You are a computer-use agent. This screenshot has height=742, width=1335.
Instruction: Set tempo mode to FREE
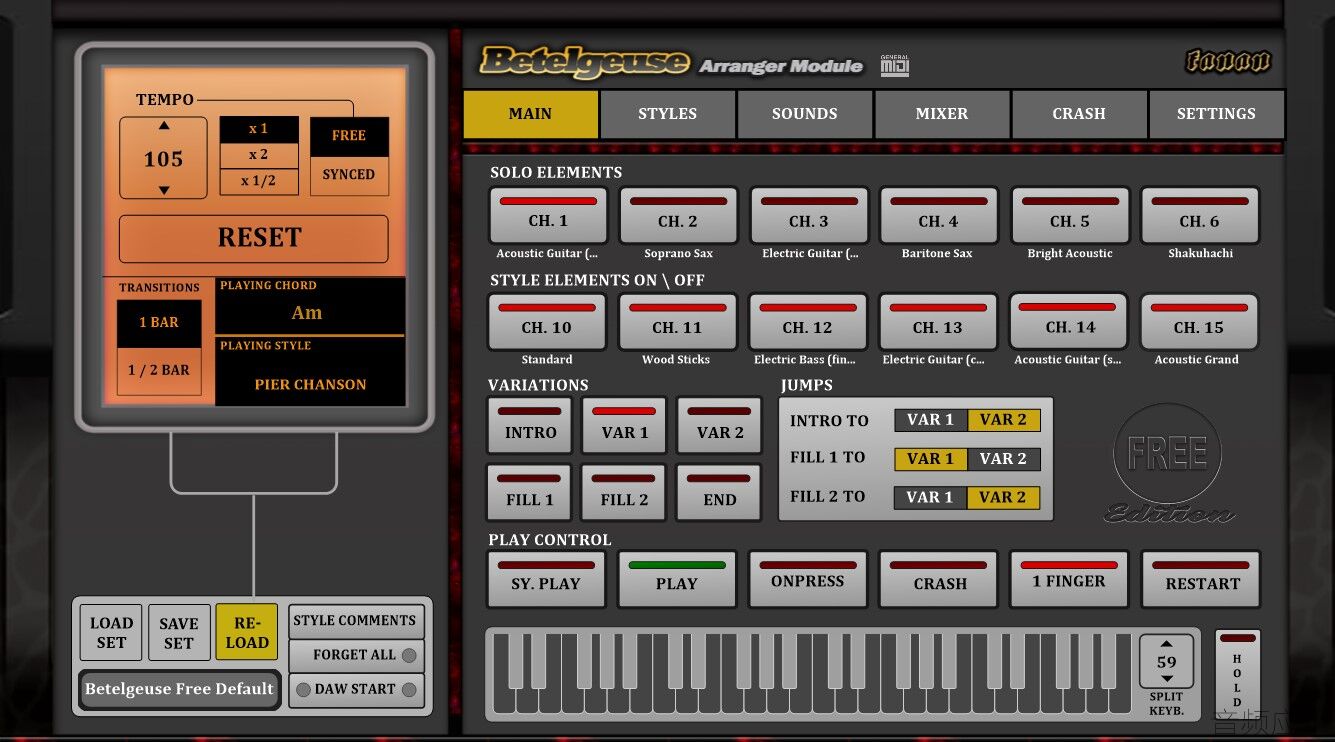tap(349, 136)
